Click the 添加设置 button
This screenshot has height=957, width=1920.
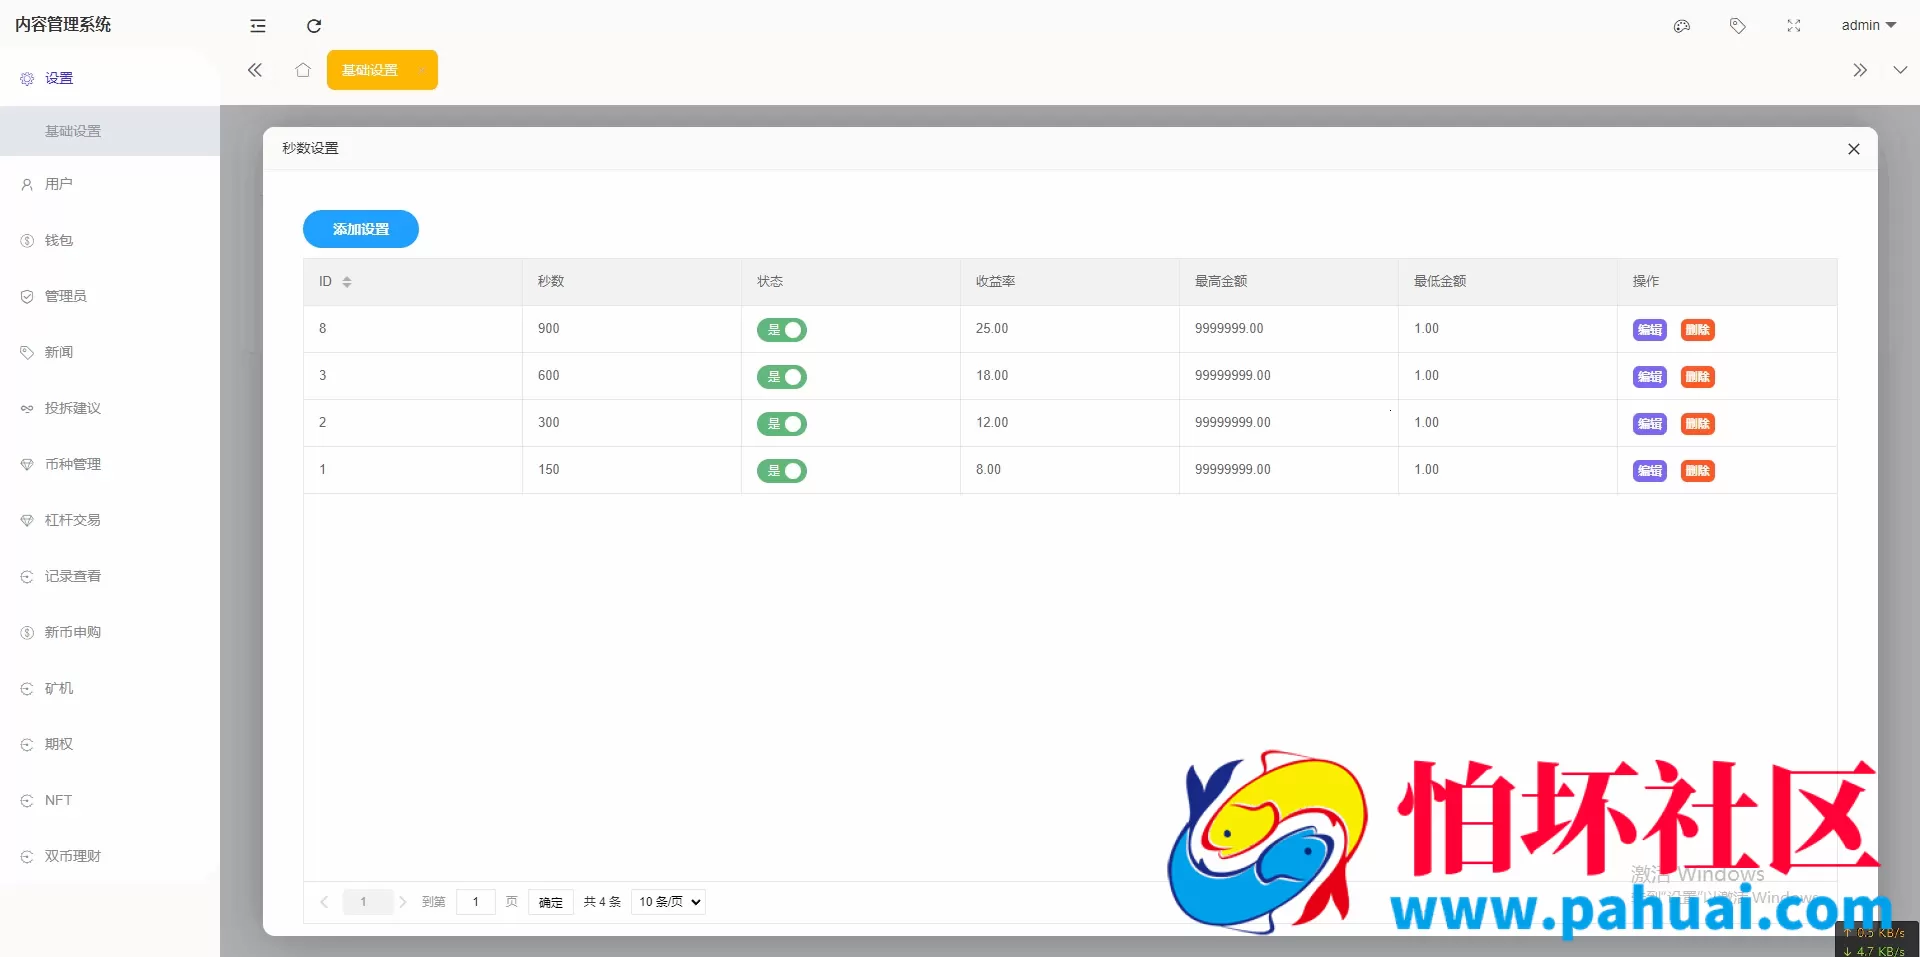click(x=361, y=229)
